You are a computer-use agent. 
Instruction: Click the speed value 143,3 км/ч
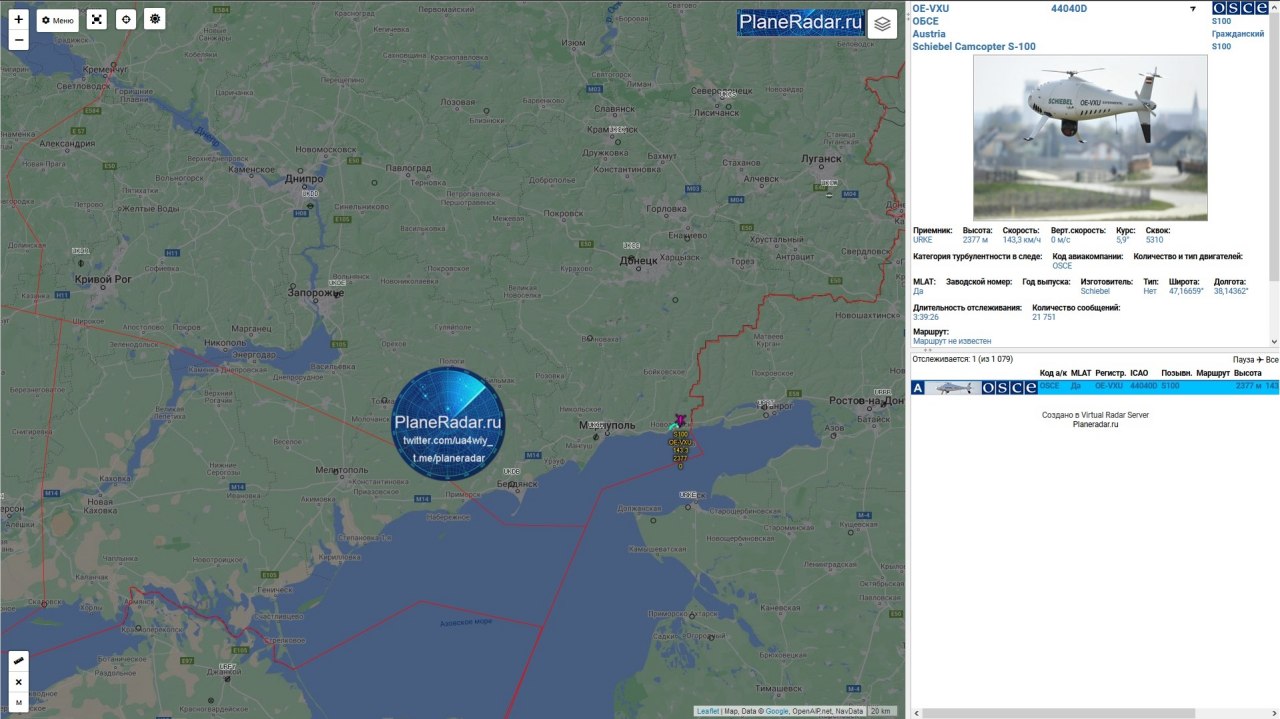pyautogui.click(x=1022, y=240)
